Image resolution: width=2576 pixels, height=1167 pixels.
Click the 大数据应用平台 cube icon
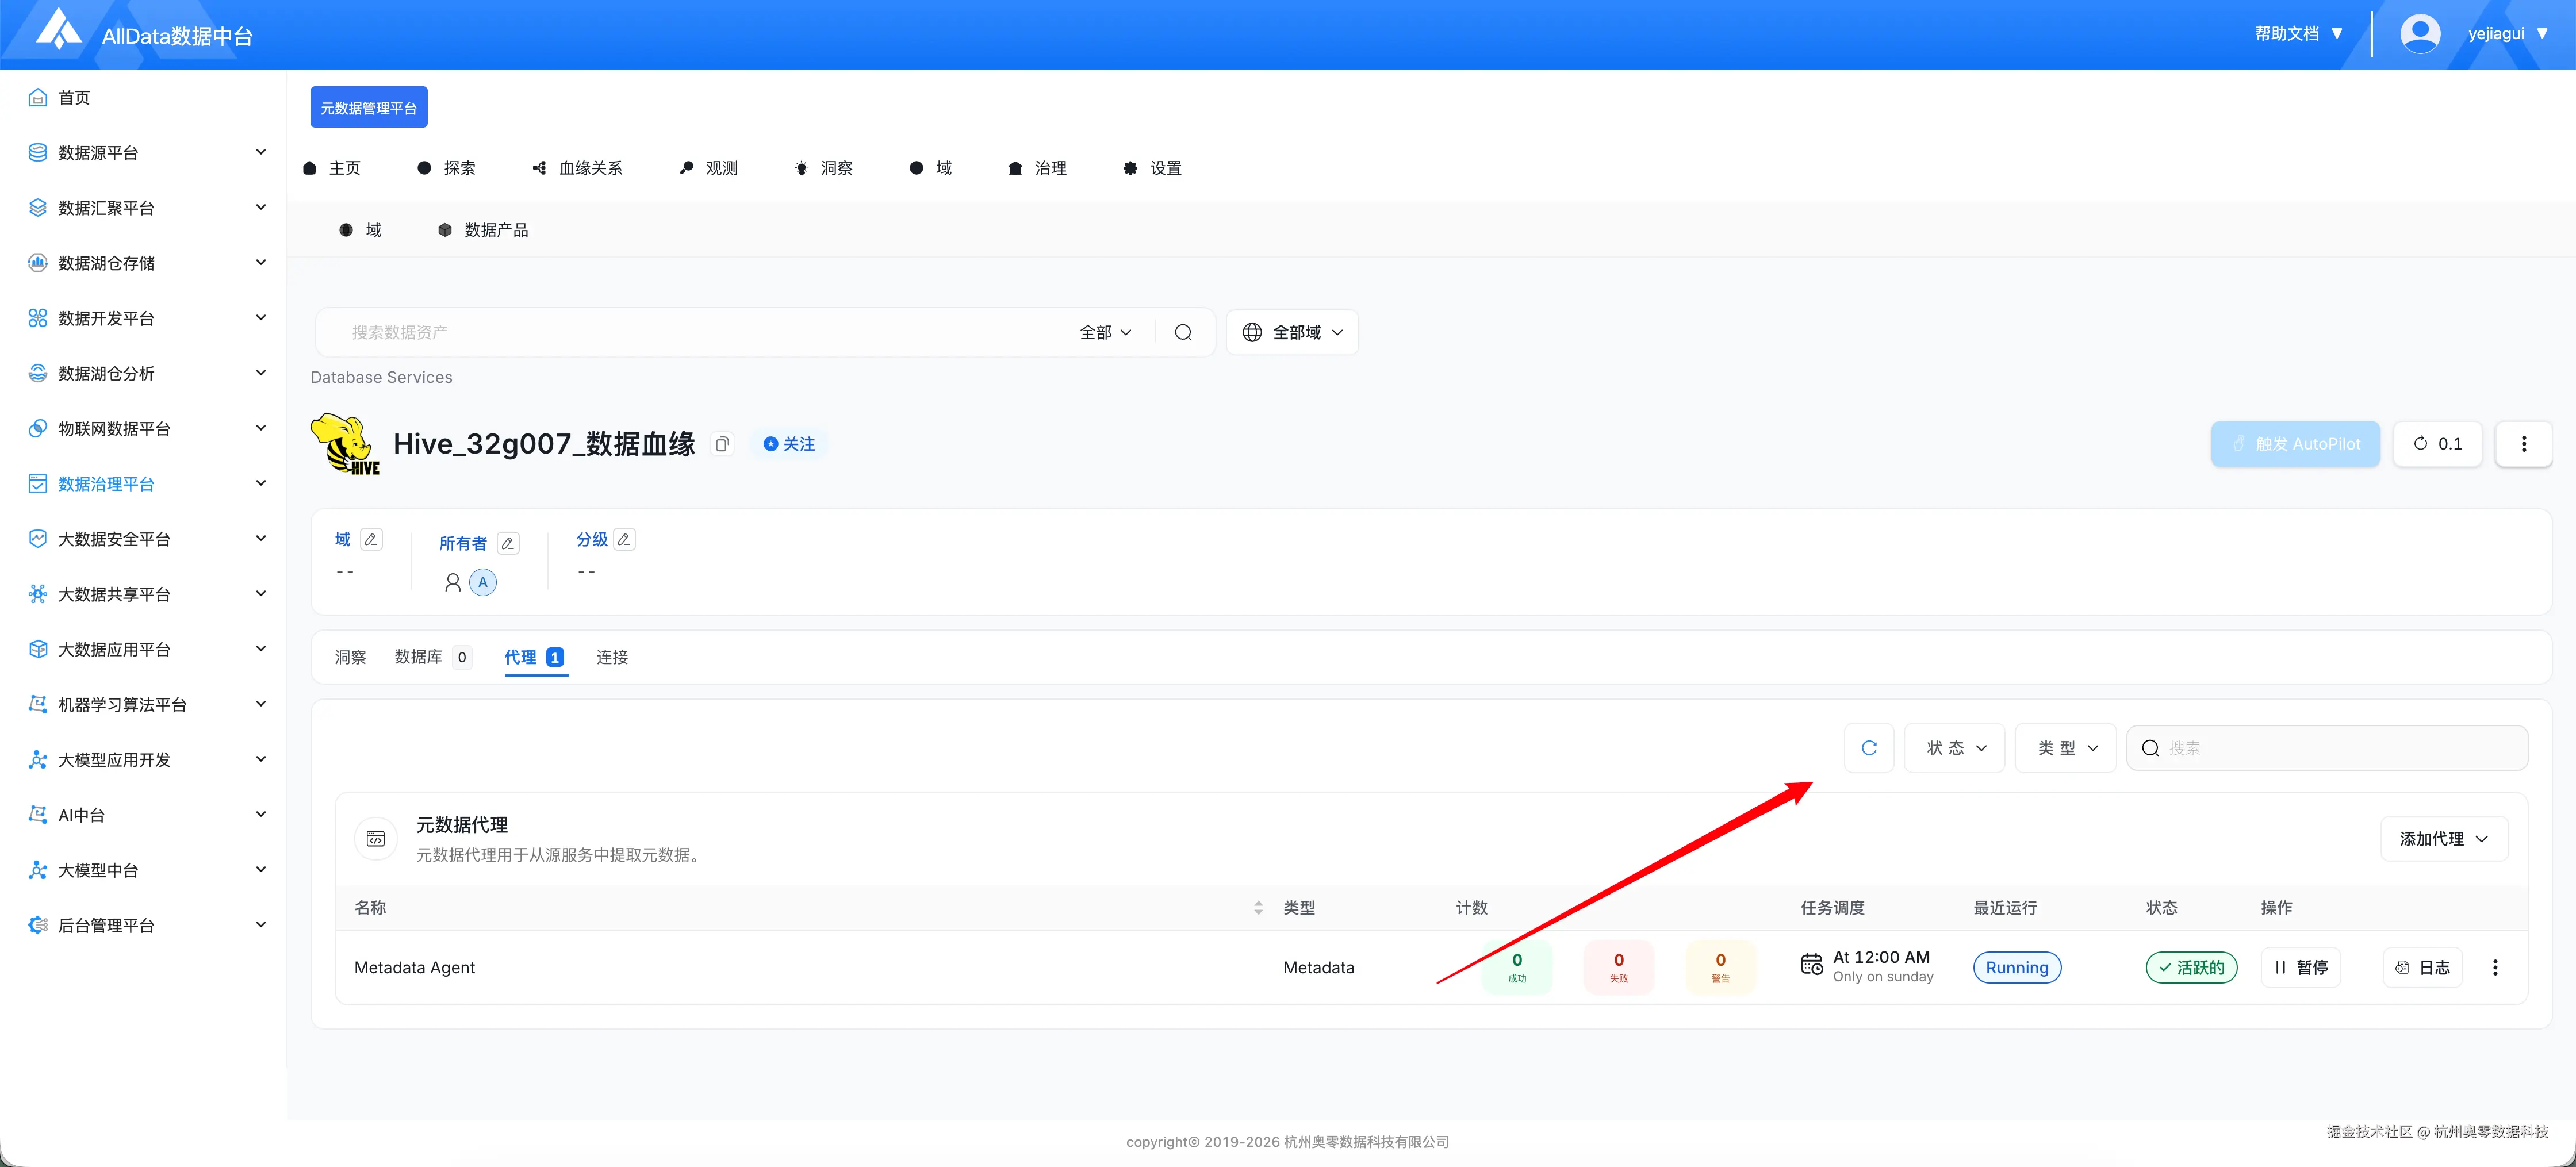click(38, 649)
